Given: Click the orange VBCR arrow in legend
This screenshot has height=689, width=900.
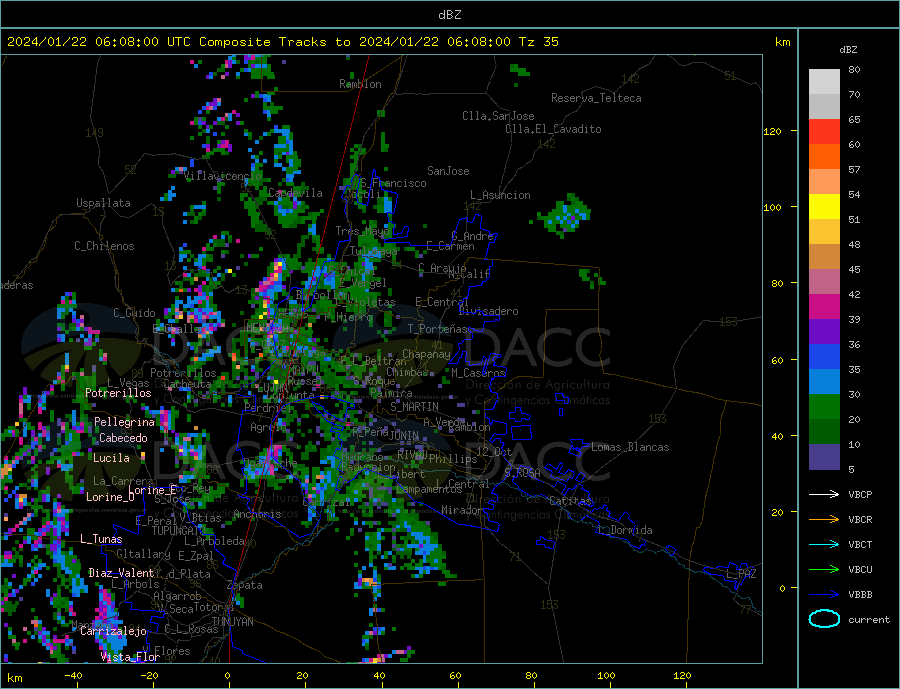Looking at the screenshot, I should coord(824,520).
